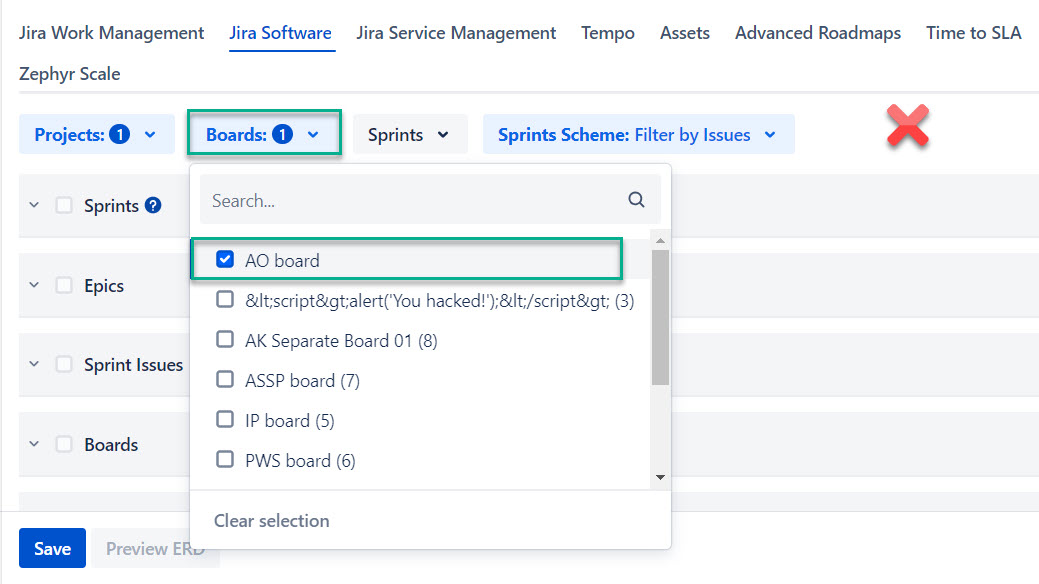Open the Sprints filter dropdown

409,135
